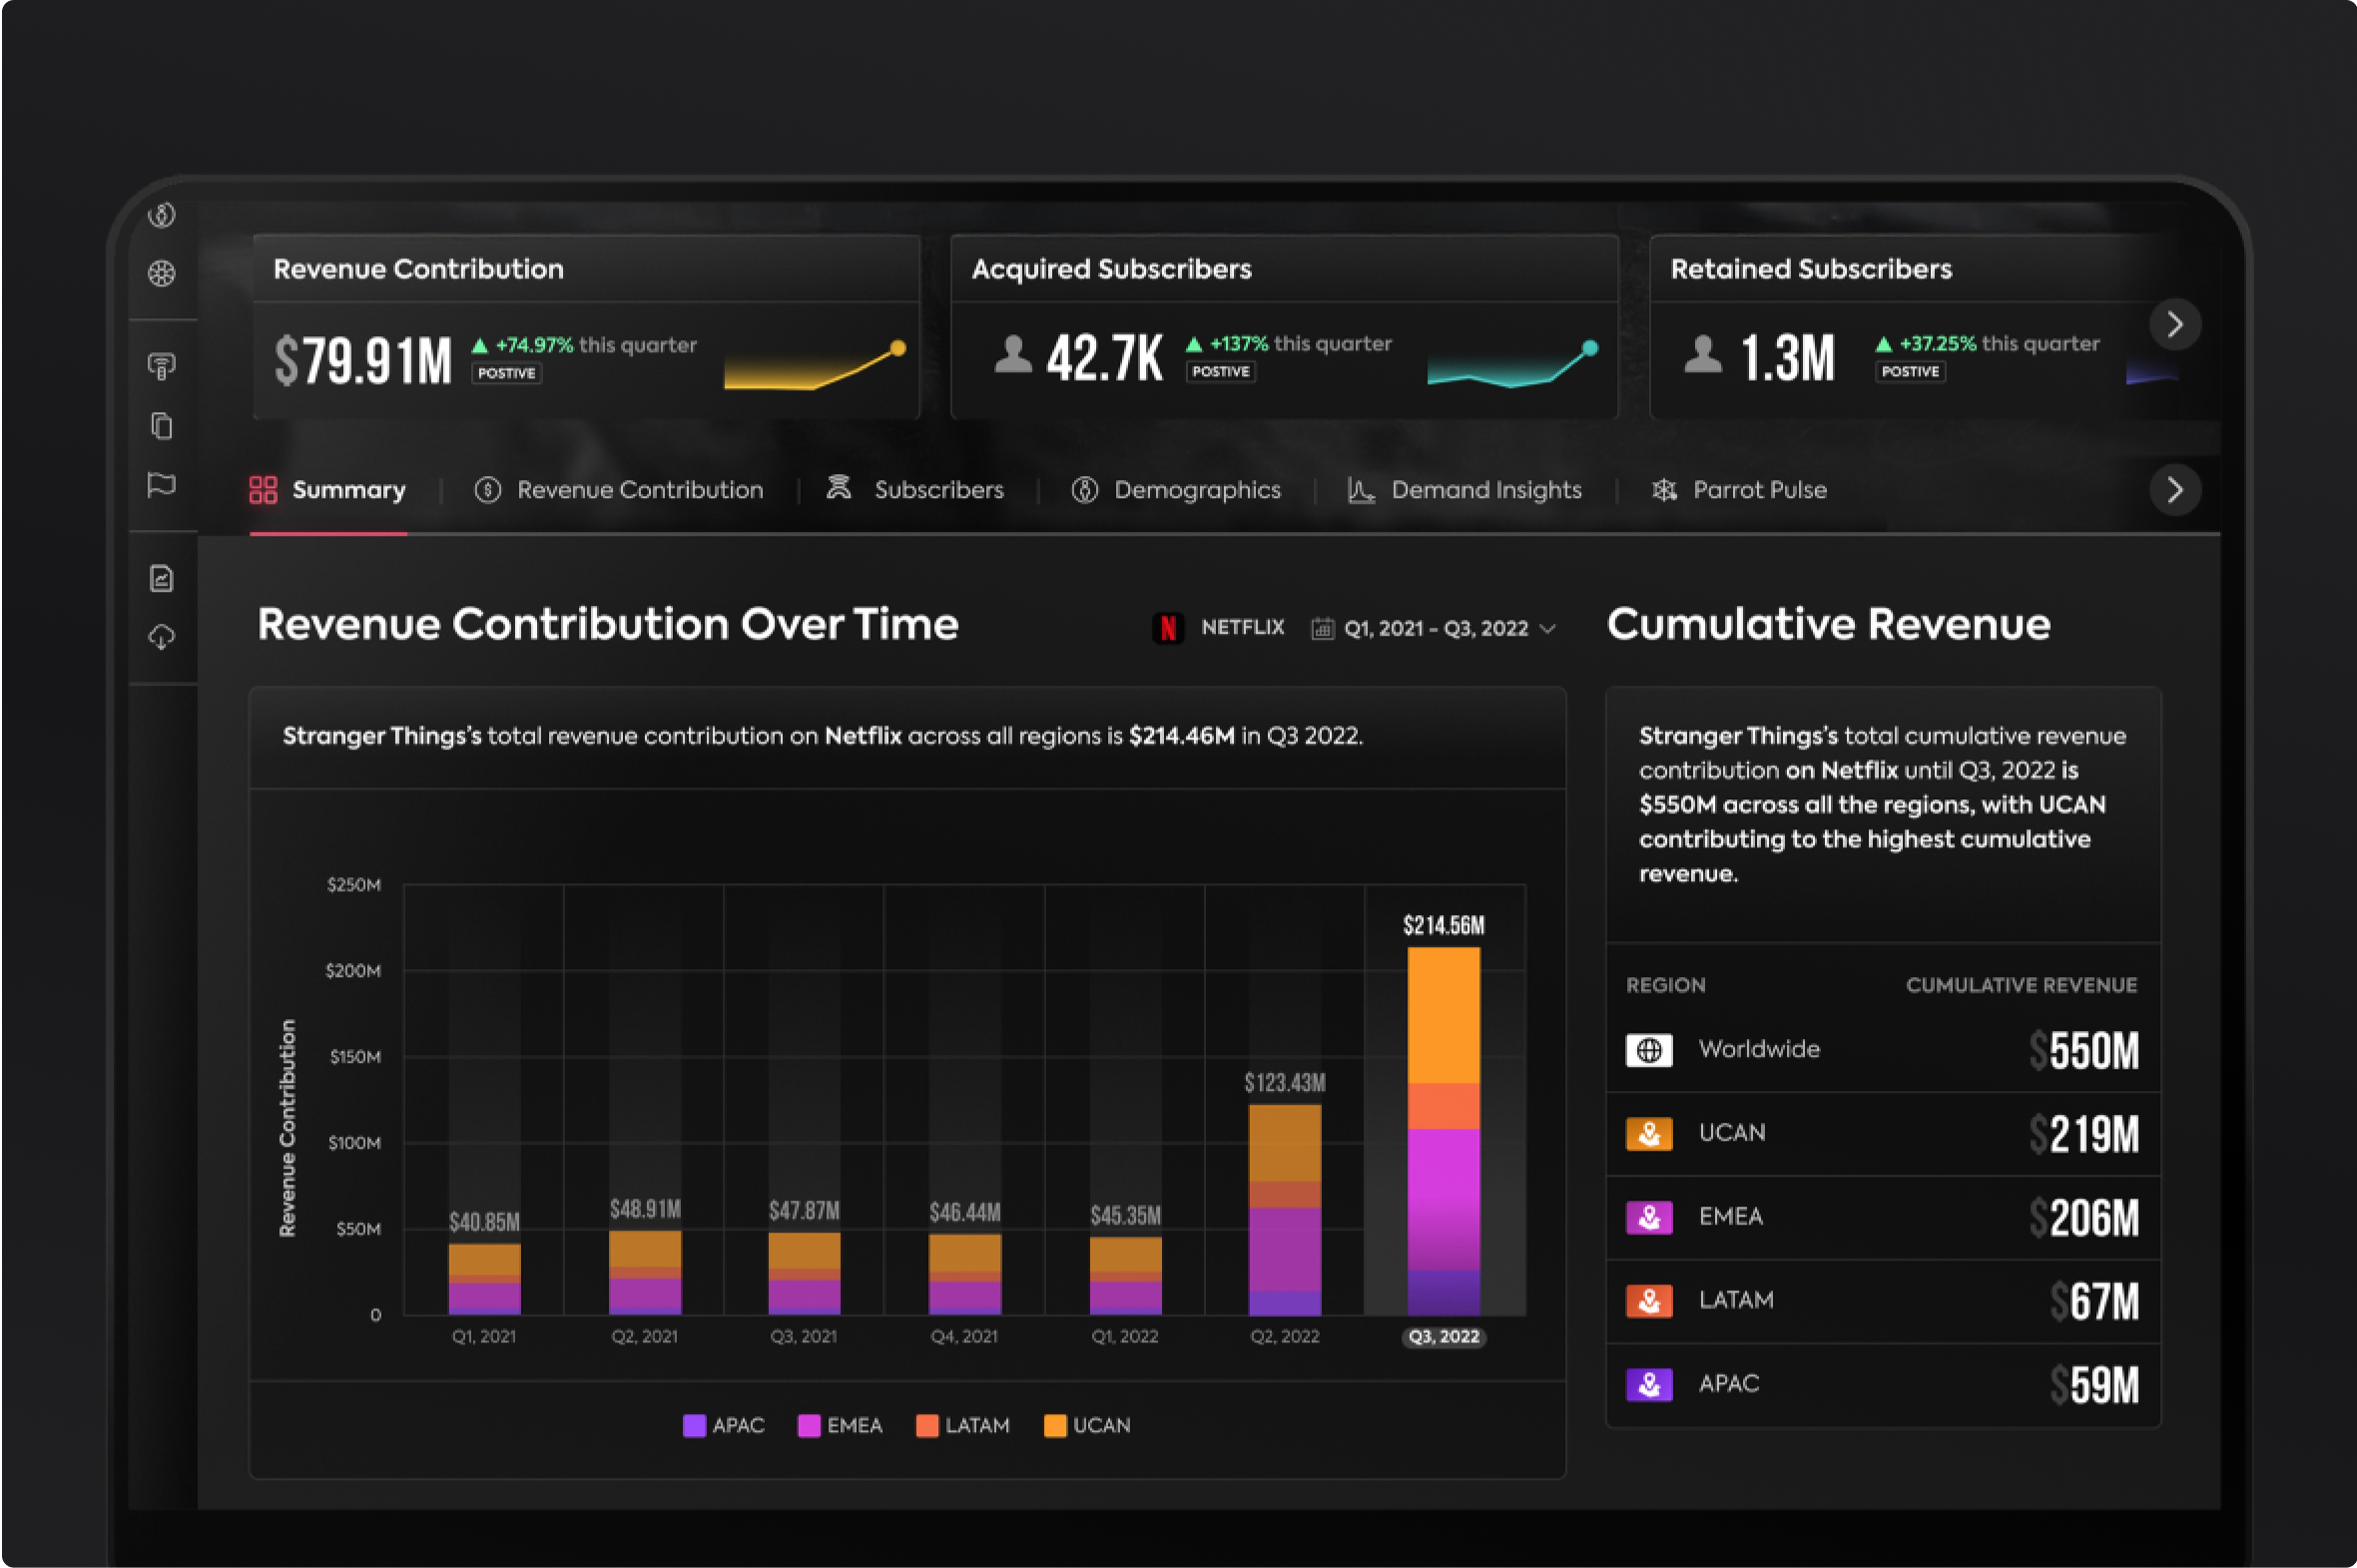This screenshot has height=1568, width=2357.
Task: Click the Q3, 2022 bar labeled $214.56M
Action: coord(1444,1130)
